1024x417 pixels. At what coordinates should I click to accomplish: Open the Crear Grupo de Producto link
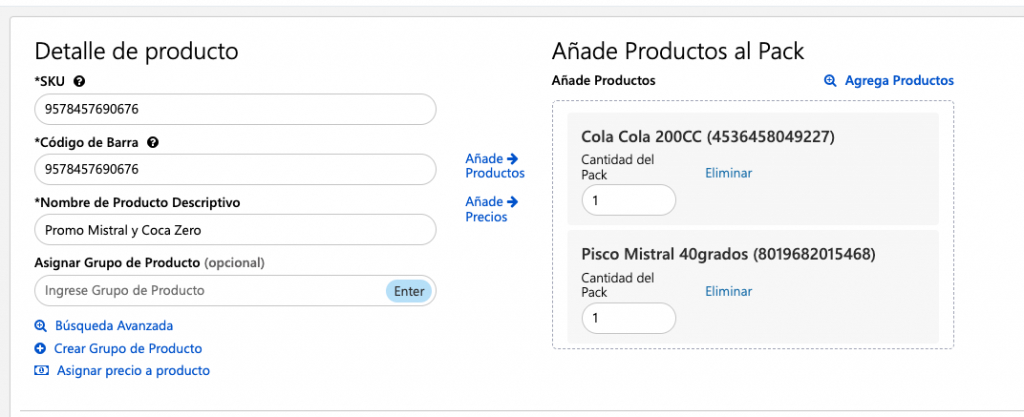[128, 348]
